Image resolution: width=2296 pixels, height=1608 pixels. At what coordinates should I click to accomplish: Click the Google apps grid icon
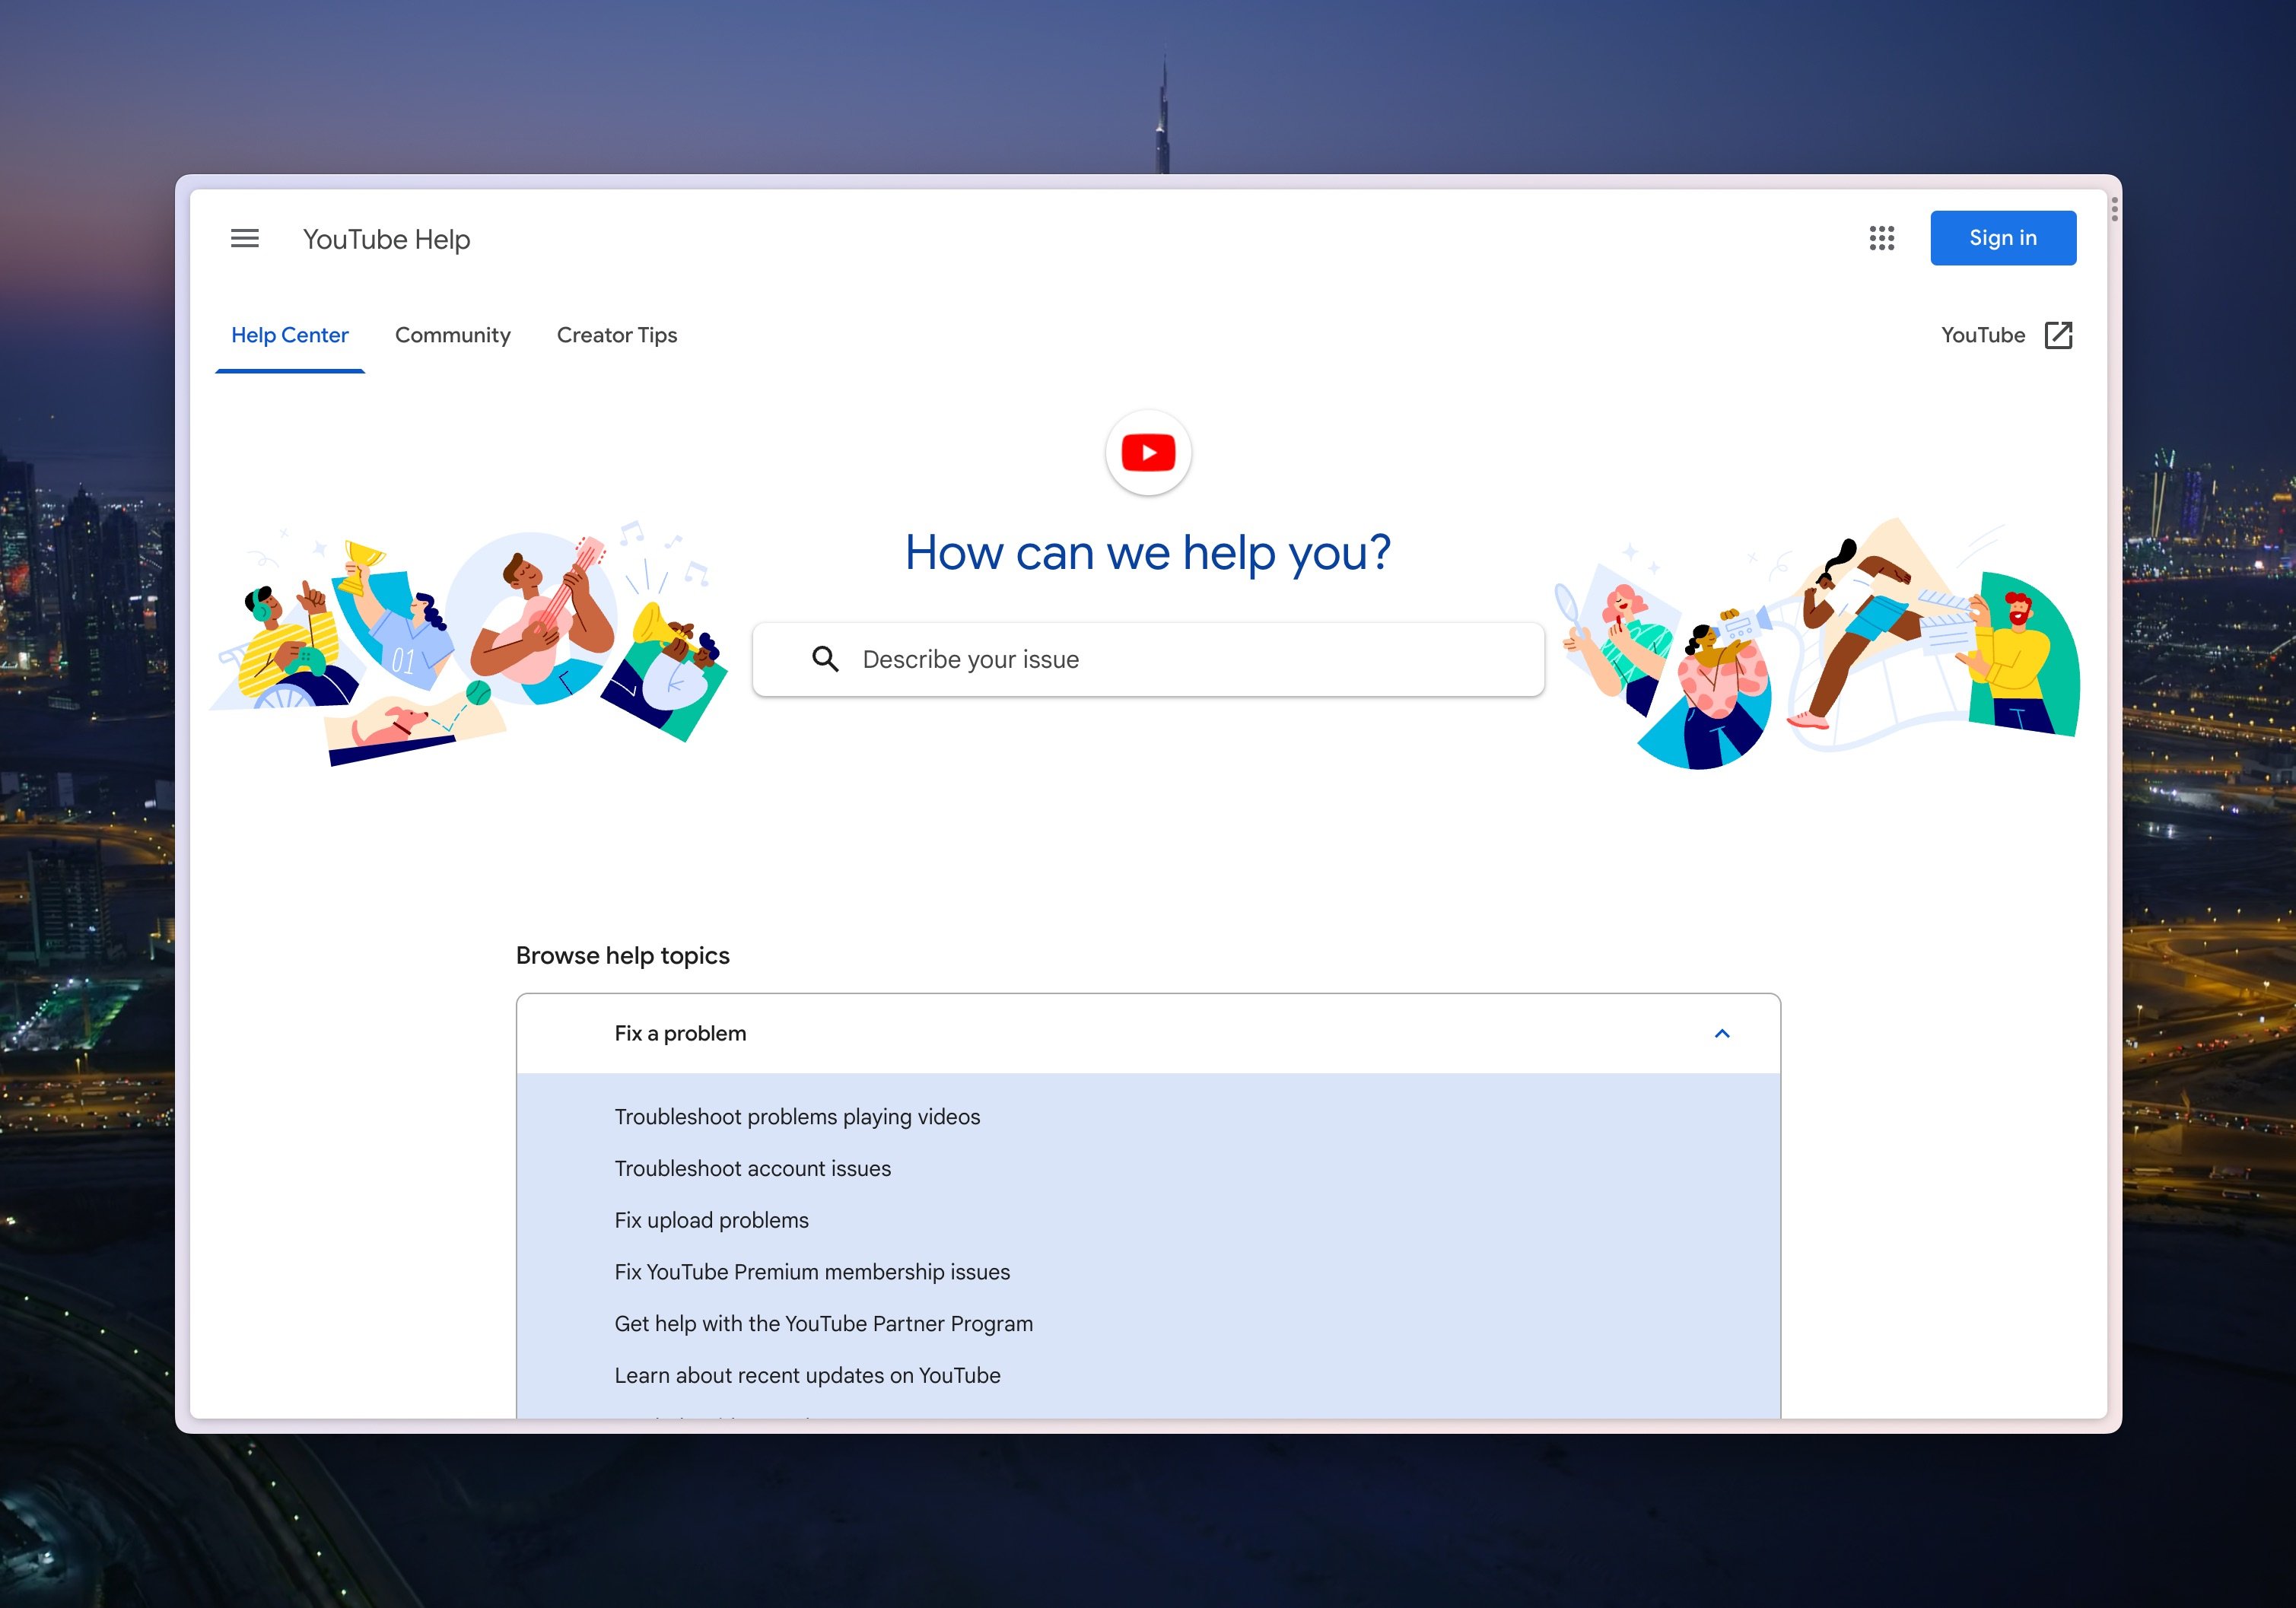tap(1881, 238)
